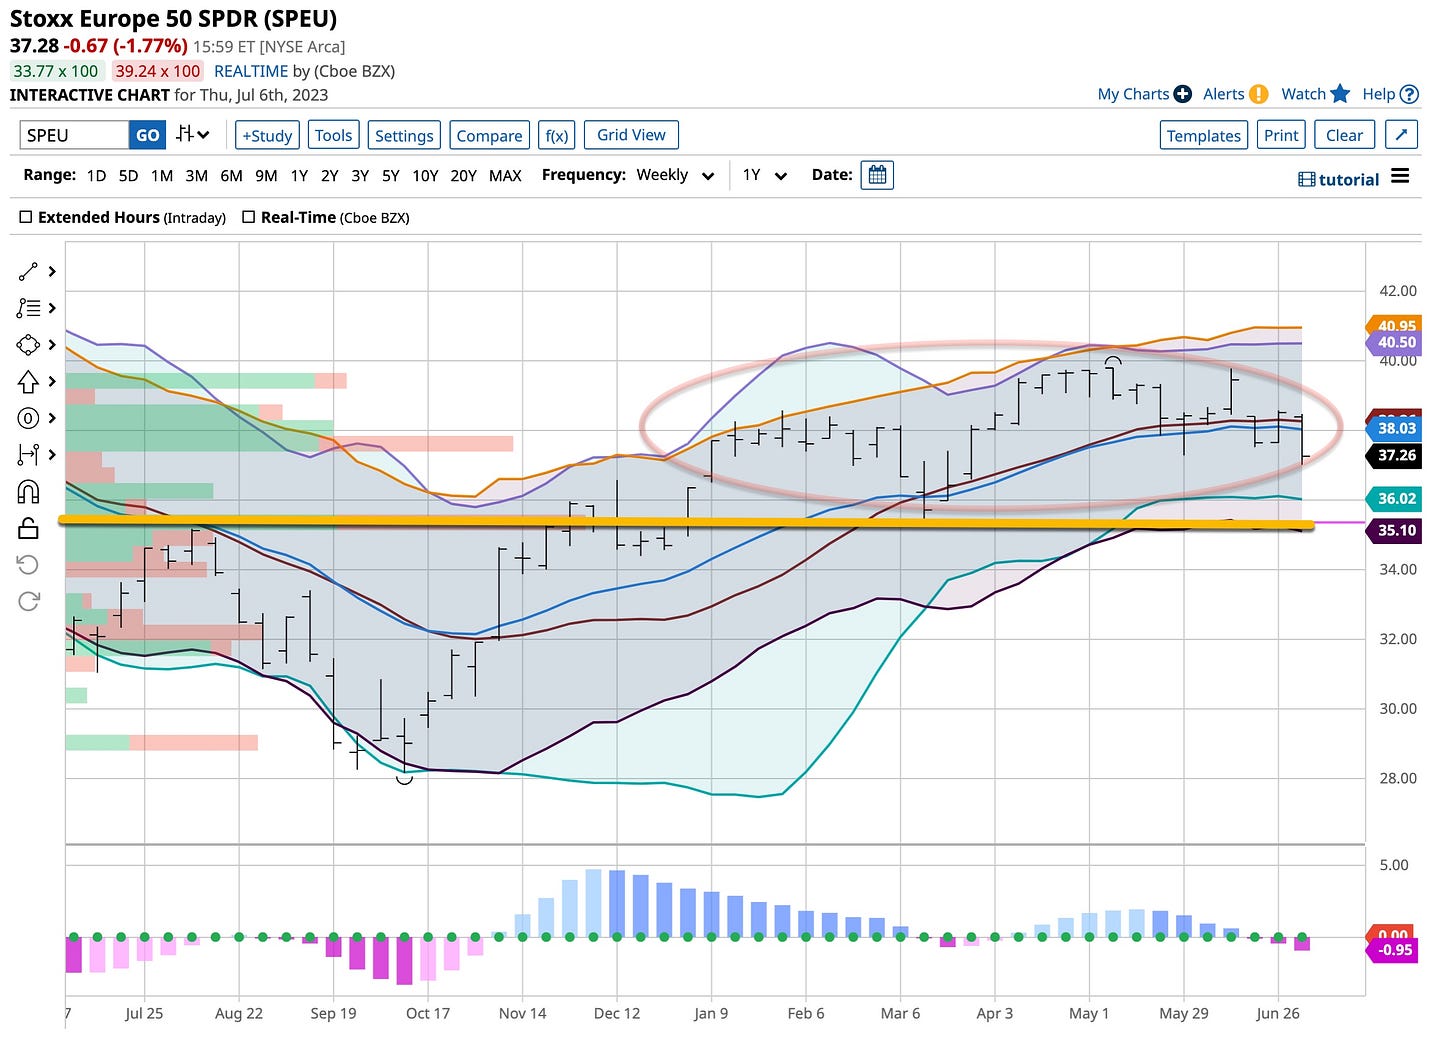
Task: Set range to 20Y
Action: (463, 175)
